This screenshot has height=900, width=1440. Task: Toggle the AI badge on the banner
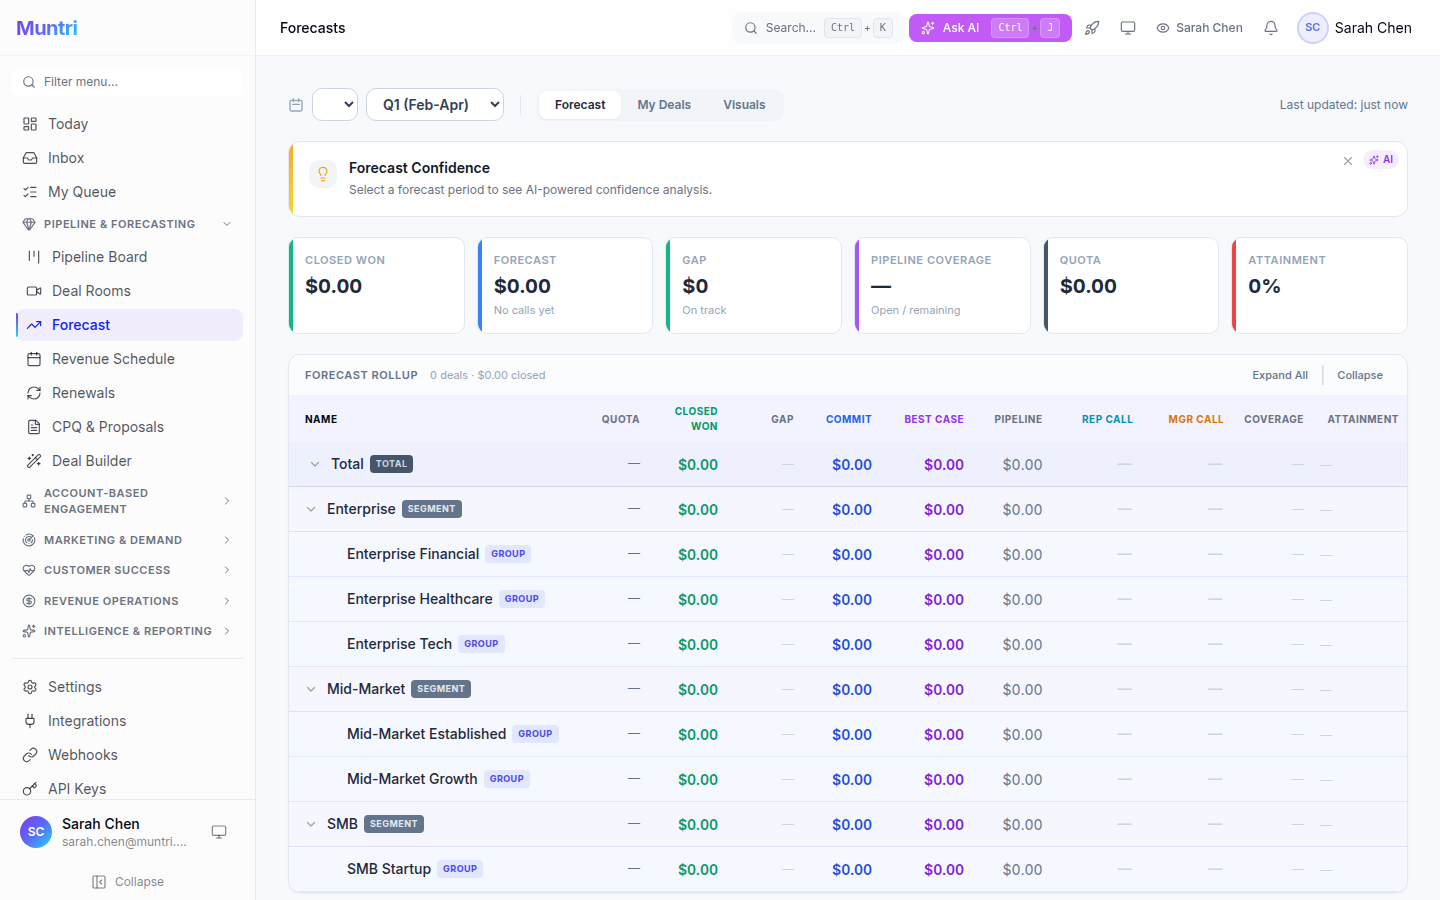pos(1381,159)
